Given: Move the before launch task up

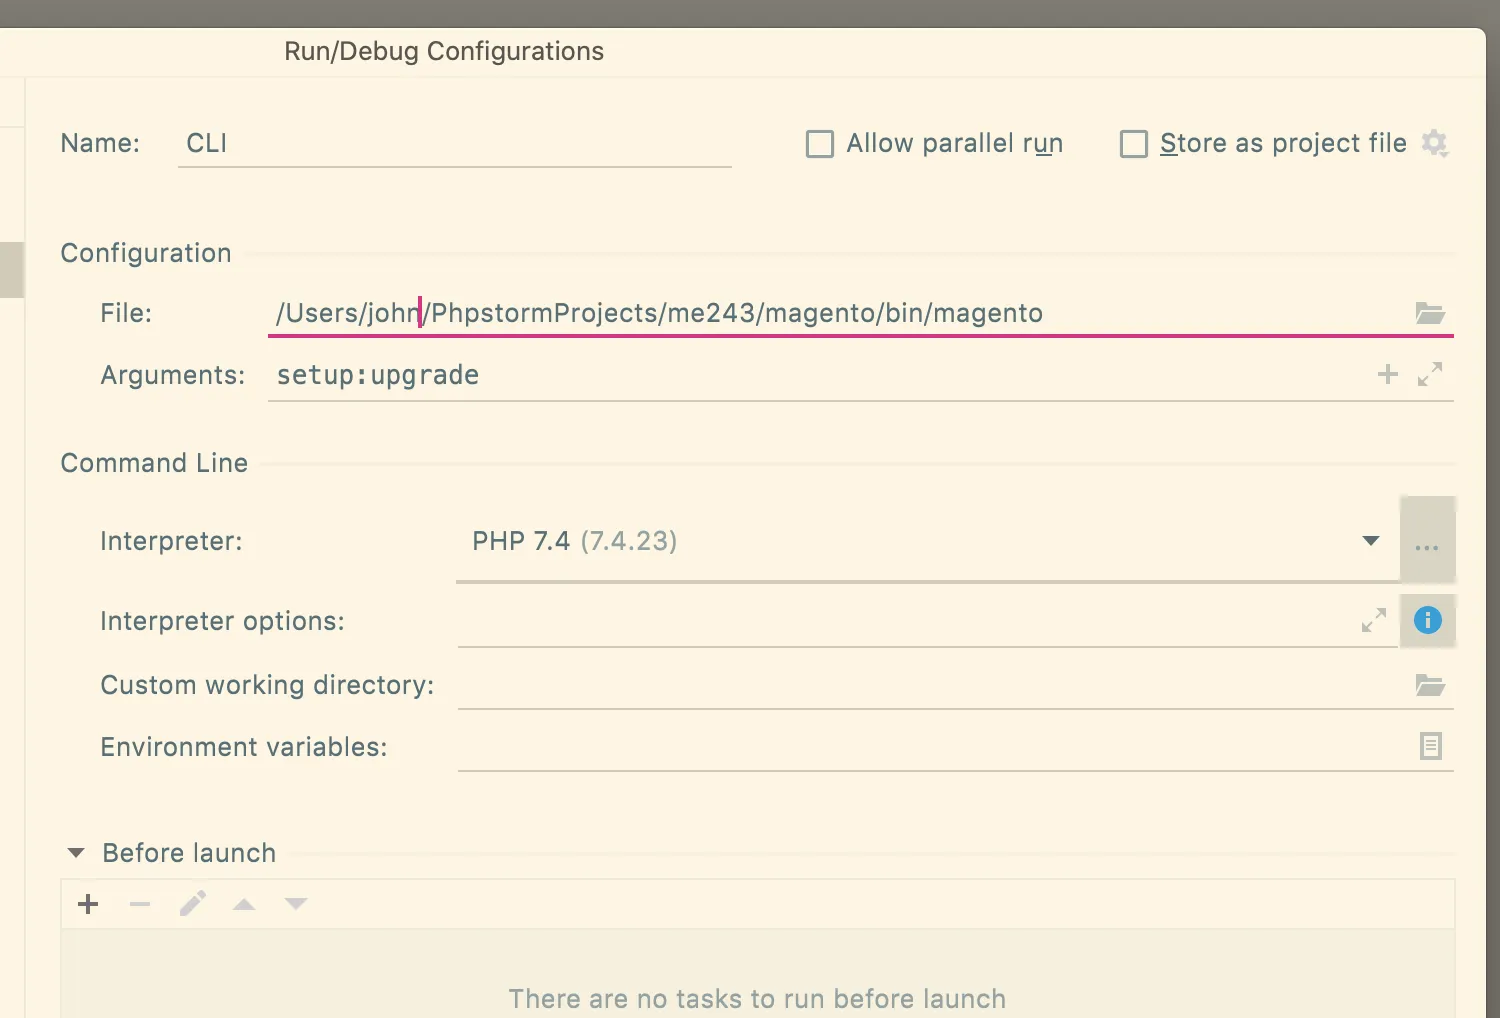Looking at the screenshot, I should click(244, 905).
